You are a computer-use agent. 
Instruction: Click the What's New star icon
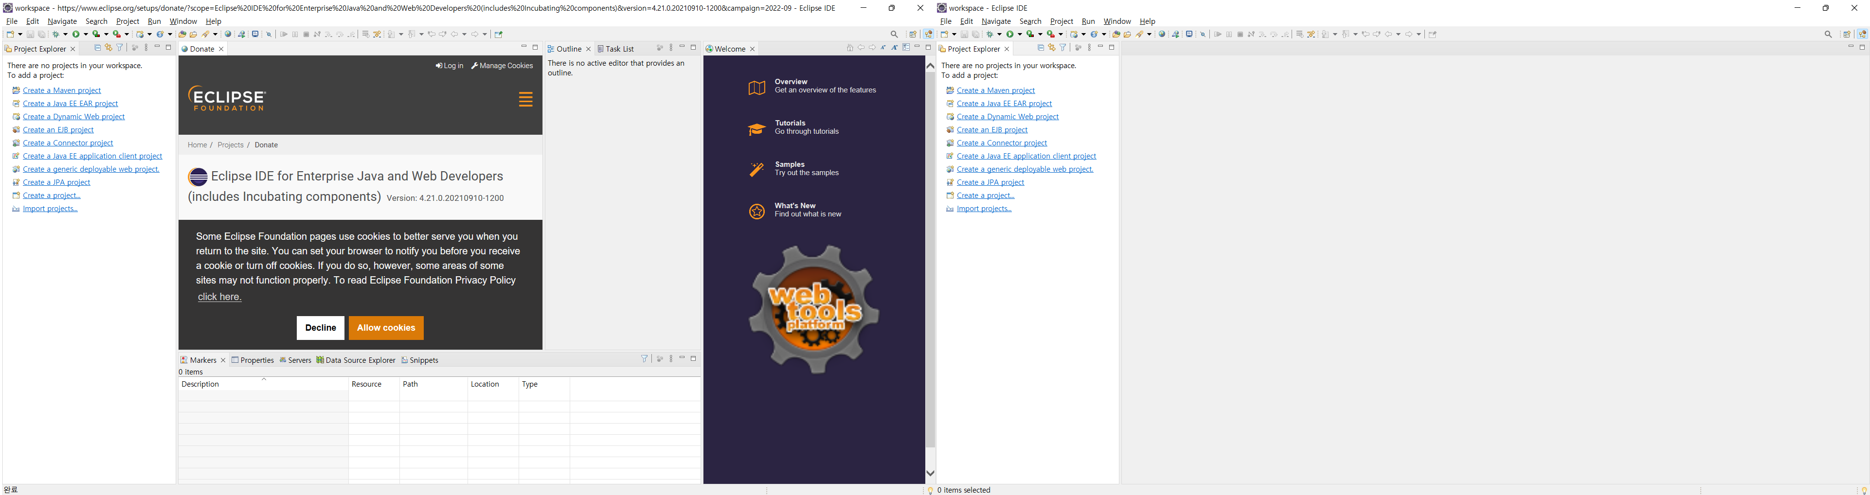[x=757, y=211]
